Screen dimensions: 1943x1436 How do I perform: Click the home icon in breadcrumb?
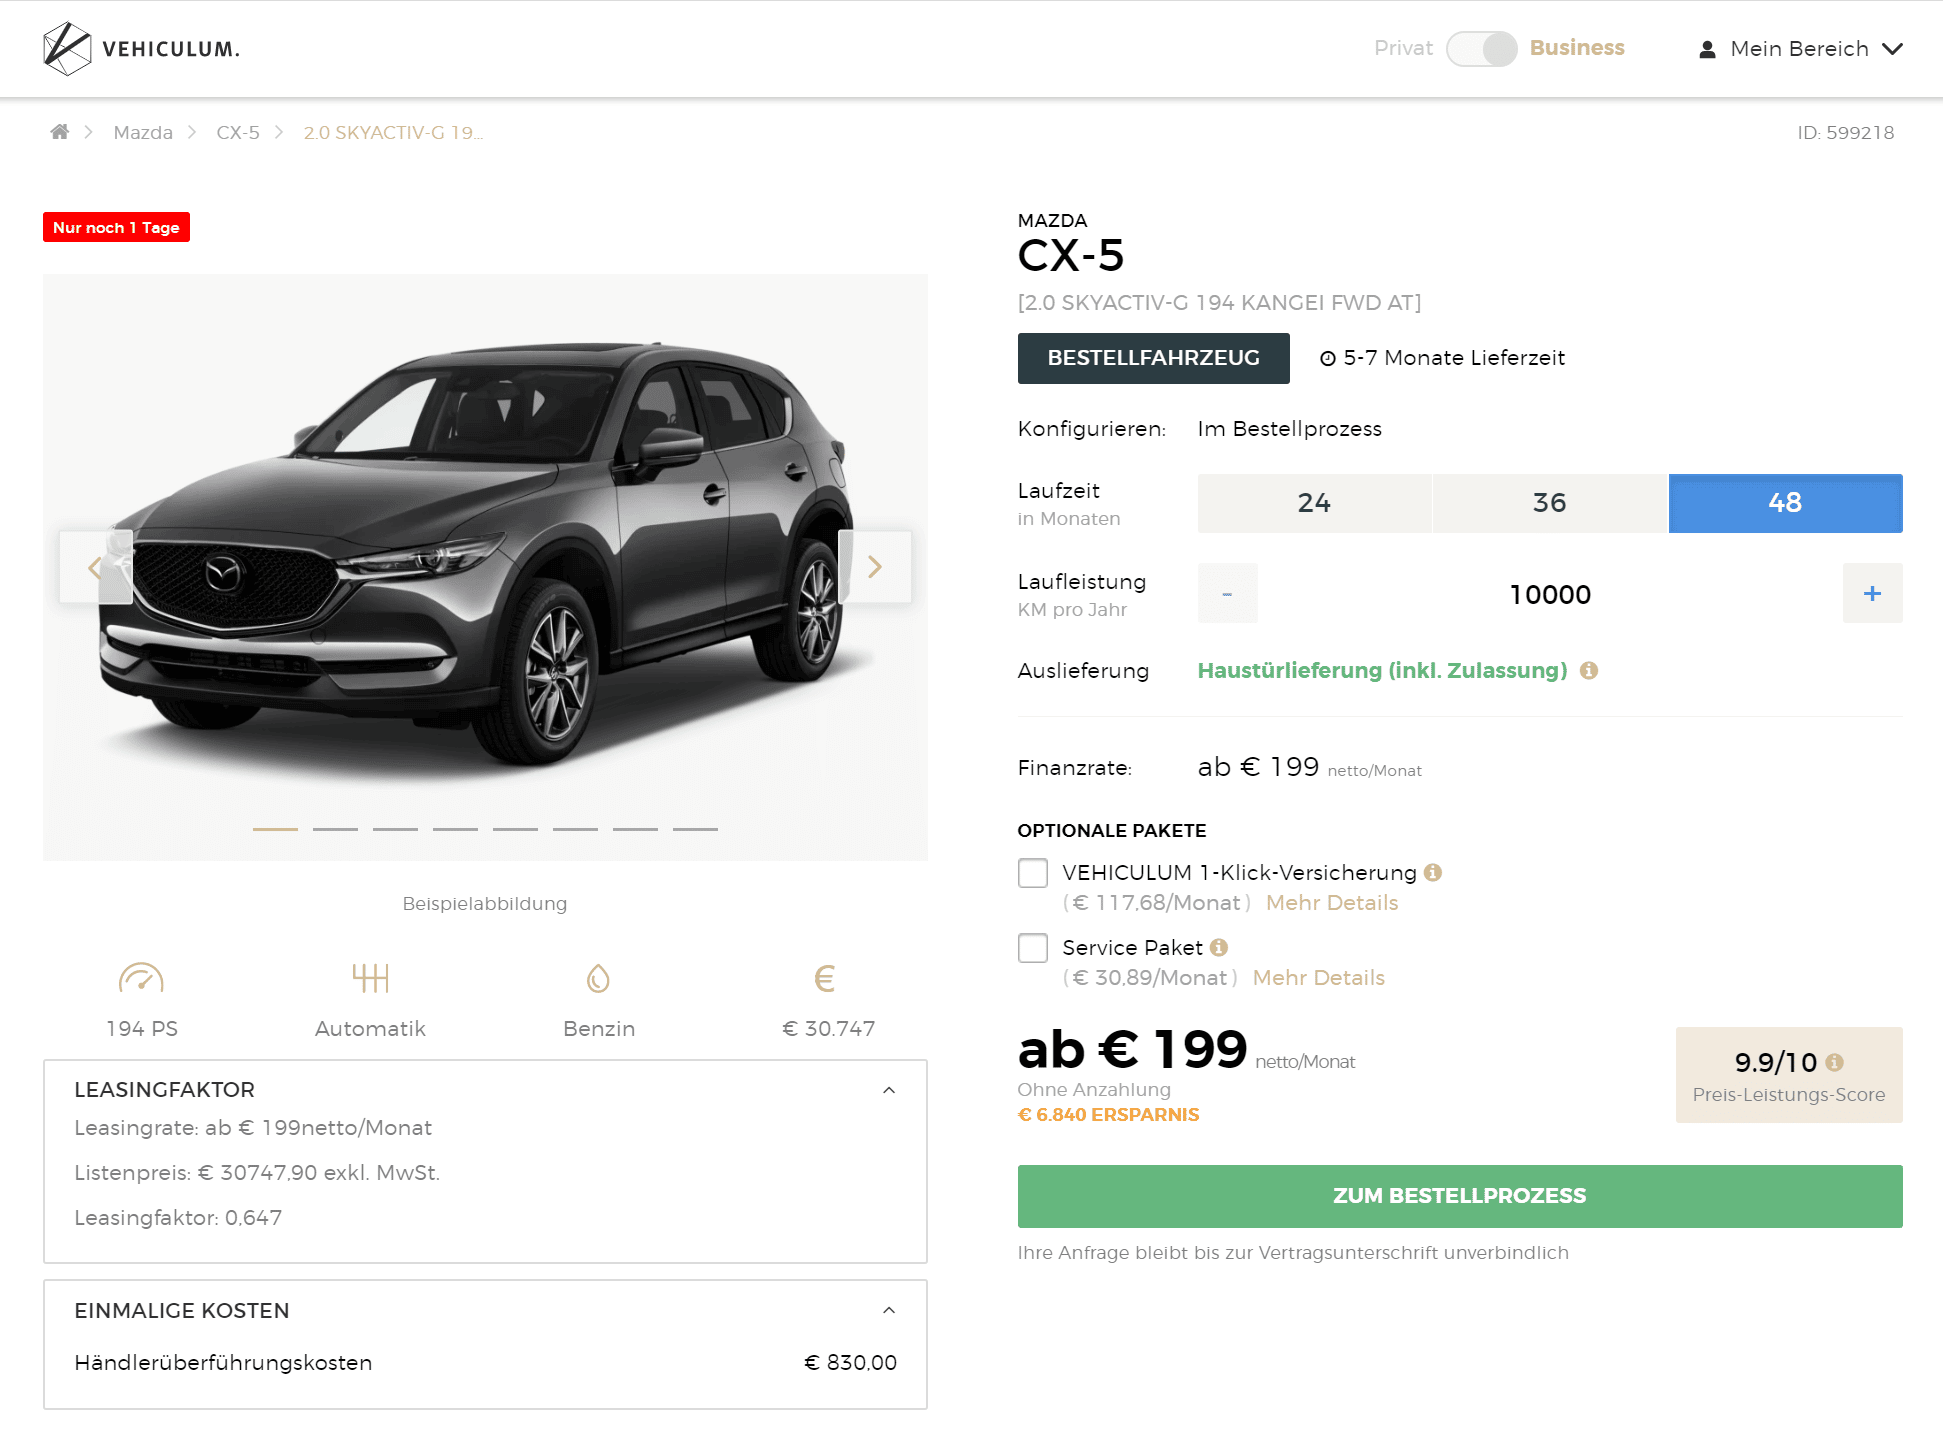pyautogui.click(x=60, y=132)
